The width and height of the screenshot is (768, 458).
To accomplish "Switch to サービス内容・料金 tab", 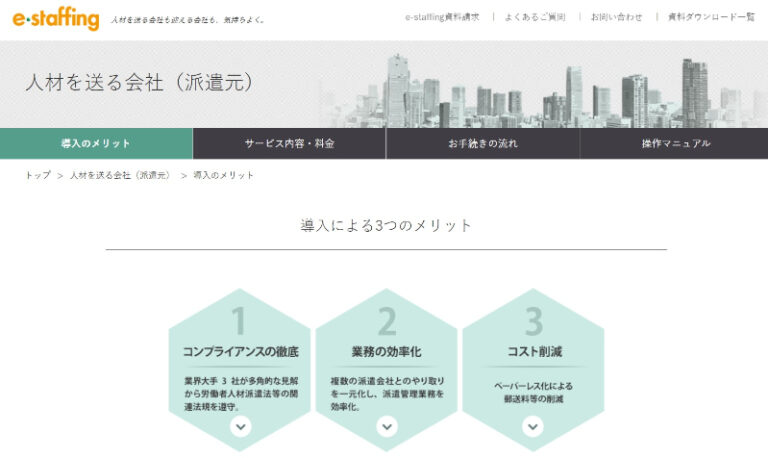I will point(289,143).
